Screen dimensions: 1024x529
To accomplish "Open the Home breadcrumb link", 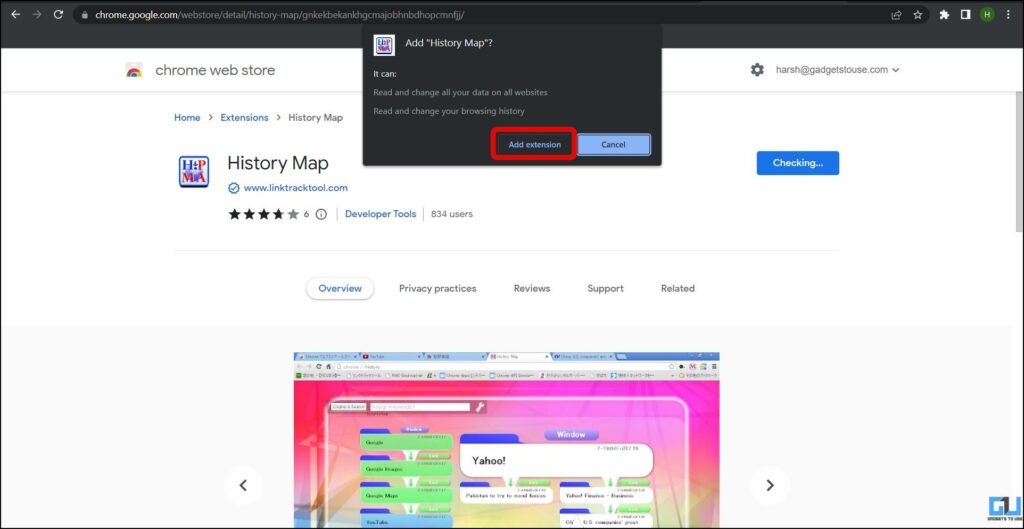I will pyautogui.click(x=187, y=118).
